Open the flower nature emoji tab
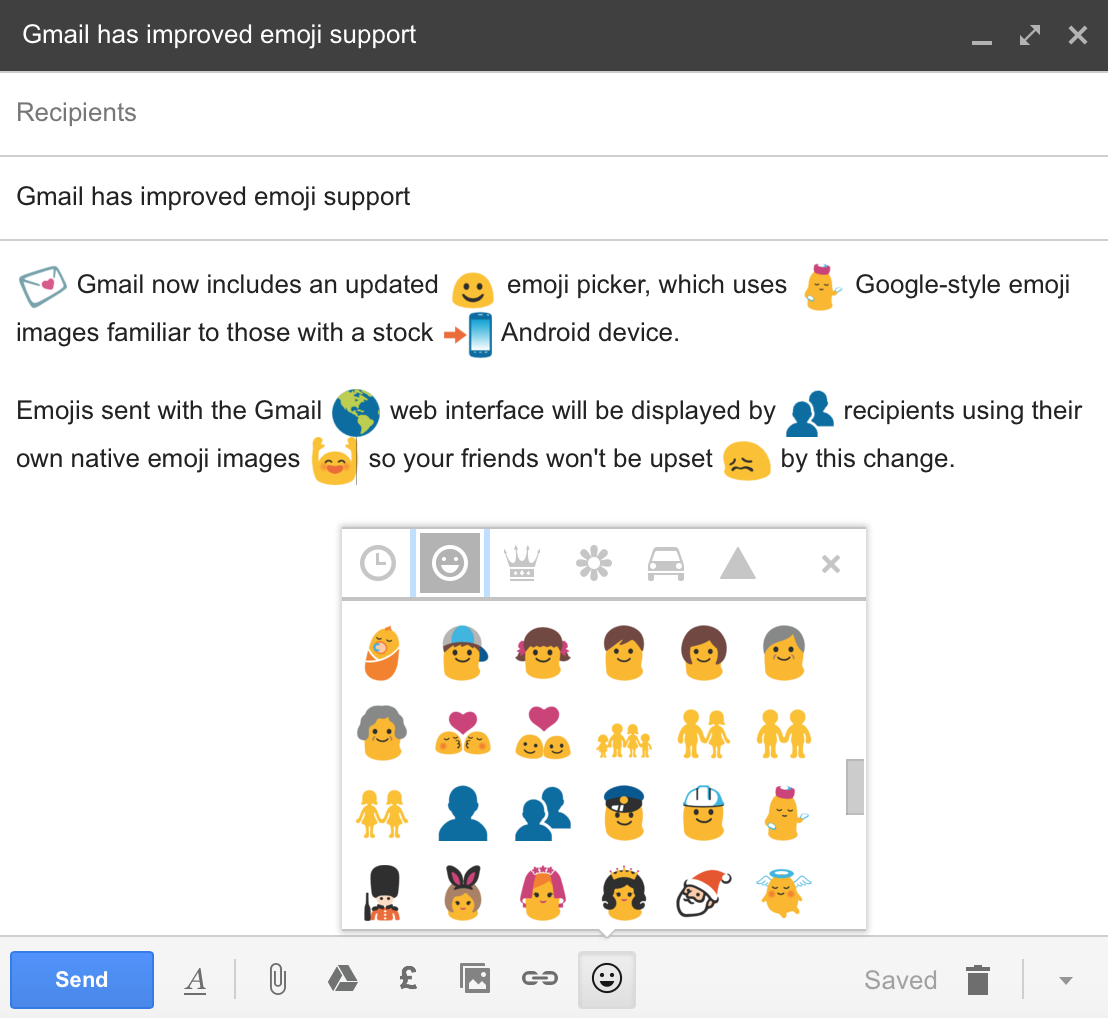Screen dimensions: 1108x1018 pos(594,564)
